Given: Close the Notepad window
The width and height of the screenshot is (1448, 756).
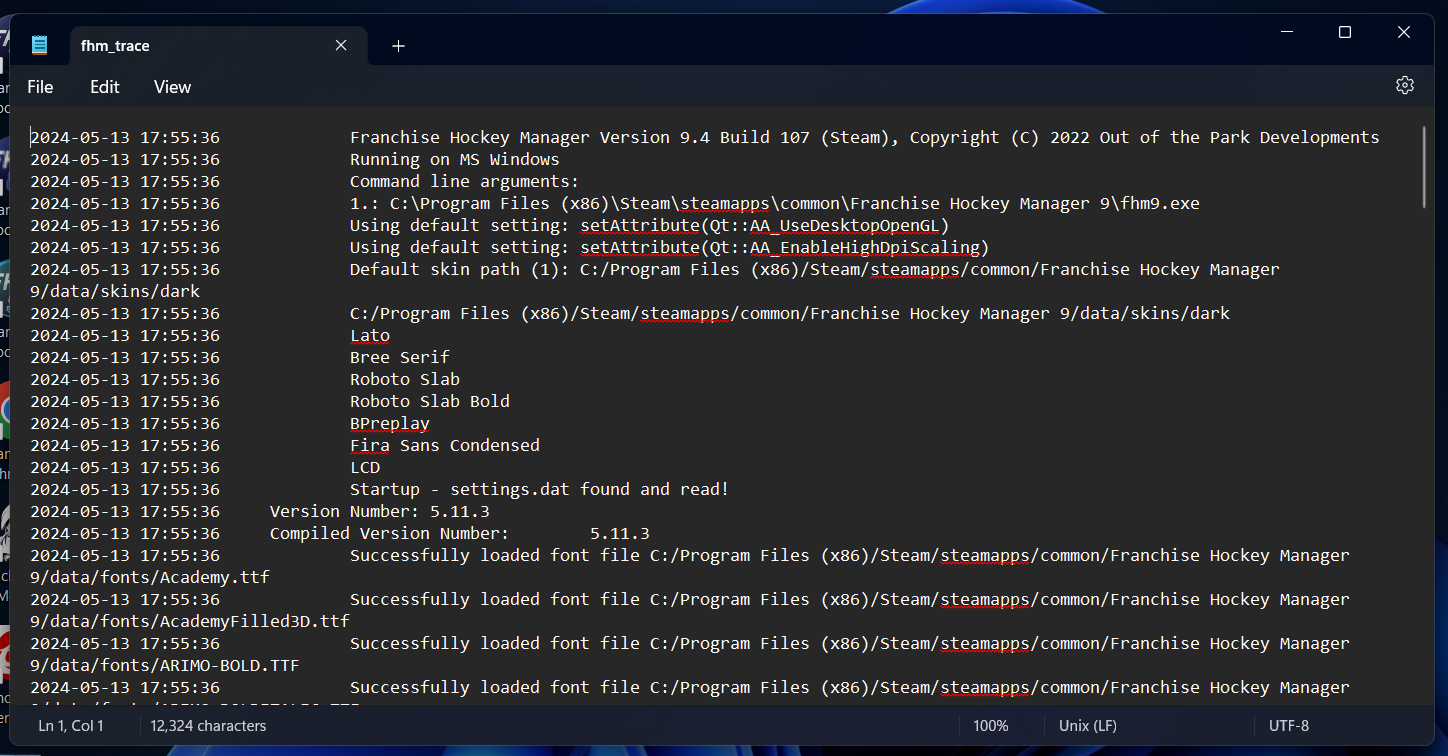Looking at the screenshot, I should click(1404, 33).
